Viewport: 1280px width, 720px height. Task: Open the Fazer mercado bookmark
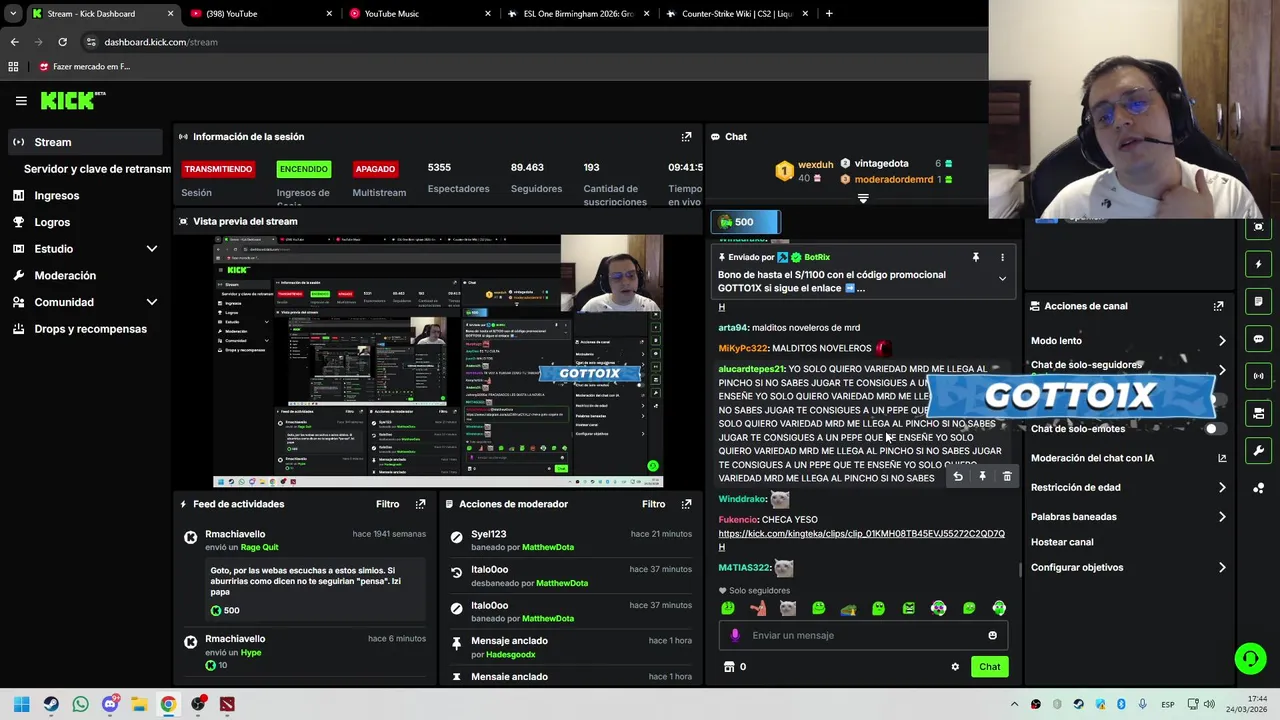point(84,67)
